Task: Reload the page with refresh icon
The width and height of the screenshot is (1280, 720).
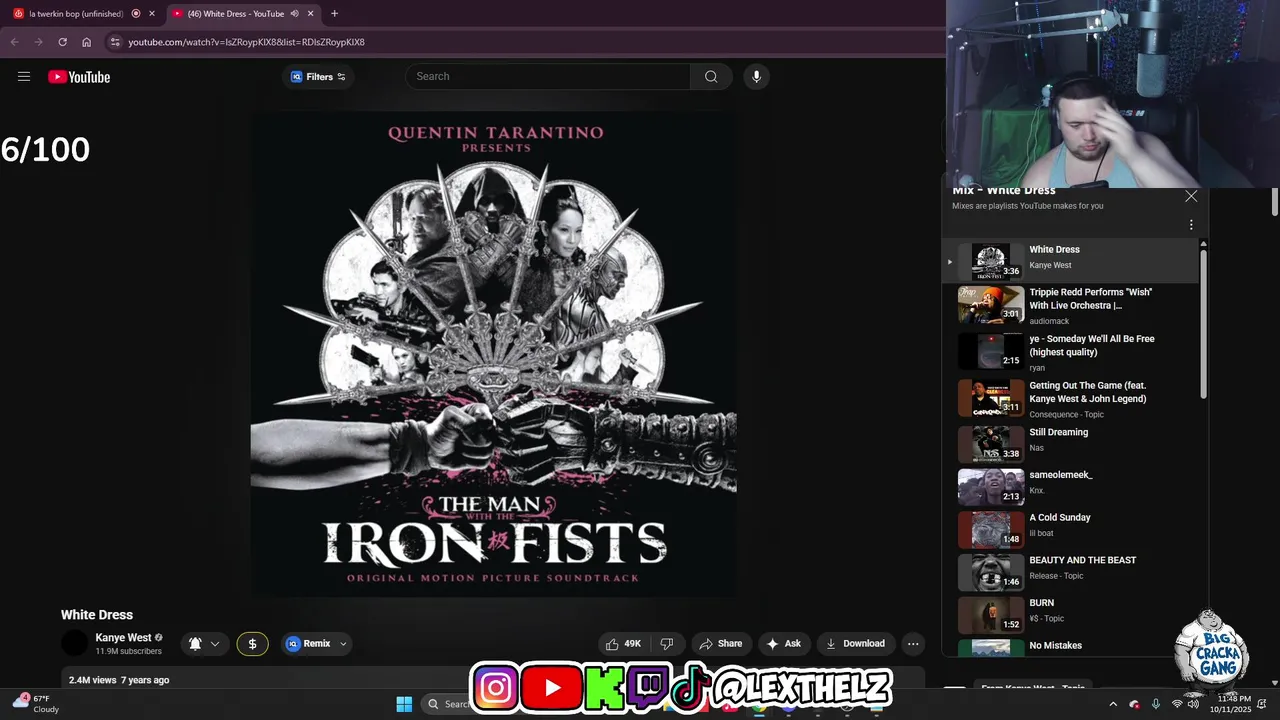Action: pos(62,42)
